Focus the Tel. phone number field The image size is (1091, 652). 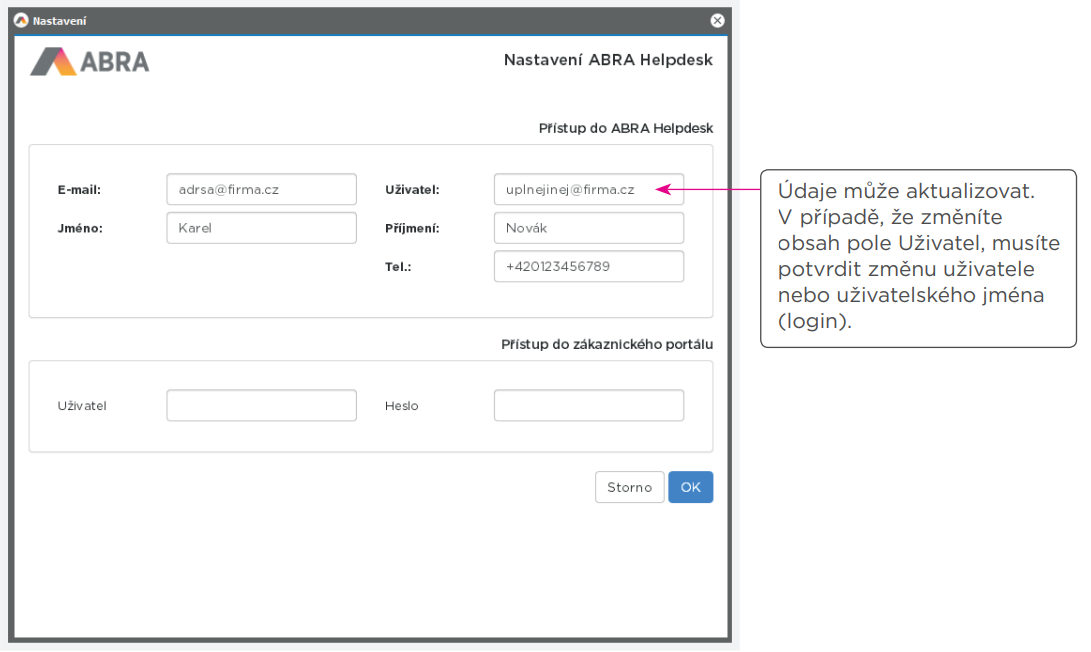click(x=588, y=266)
